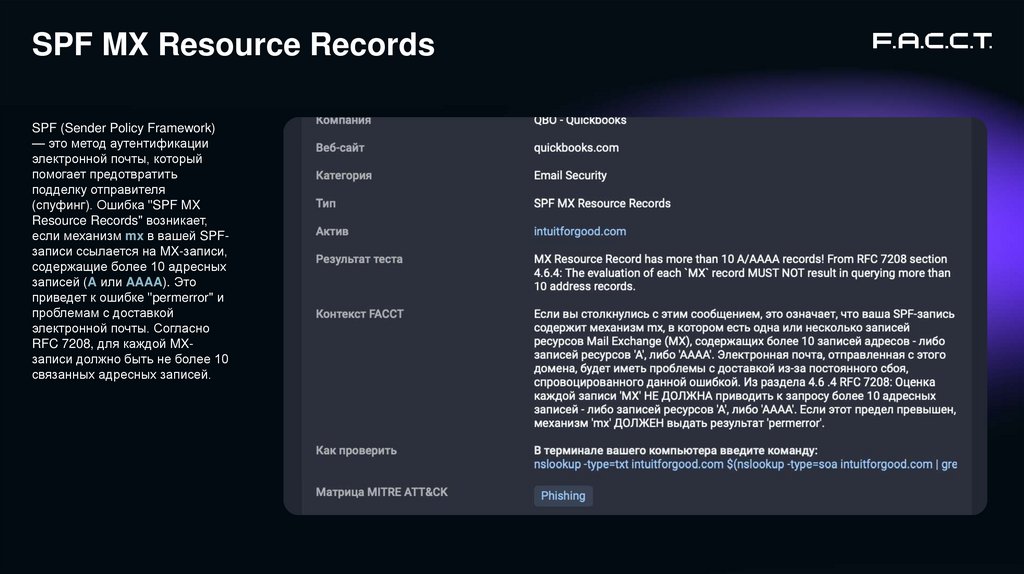The width and height of the screenshot is (1024, 574).
Task: Click the F.A.C.C.T. logo
Action: [932, 41]
